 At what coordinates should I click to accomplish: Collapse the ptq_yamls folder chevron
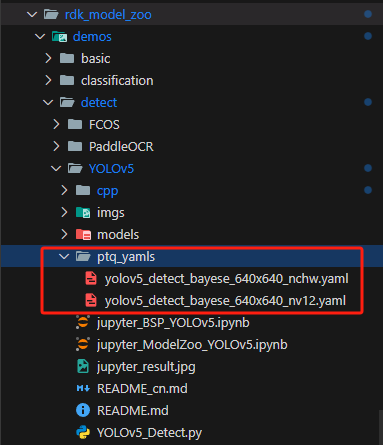tap(64, 257)
